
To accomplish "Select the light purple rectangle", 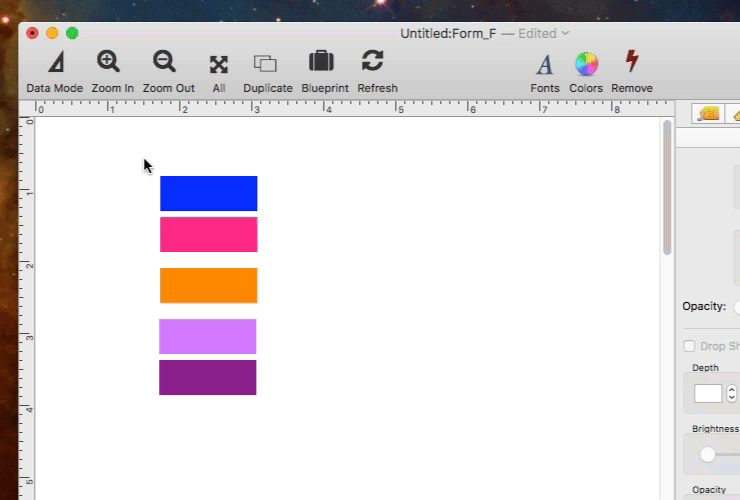I will tap(208, 337).
